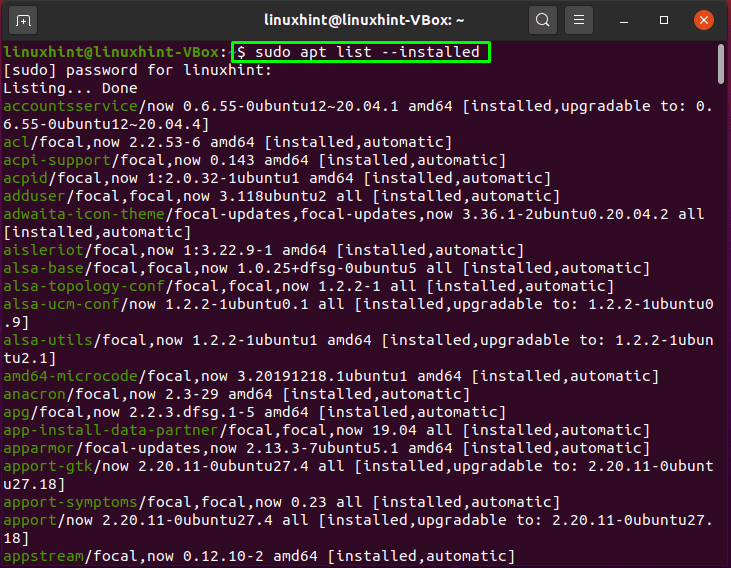Select the apg package name
This screenshot has height=568, width=731.
tap(16, 412)
